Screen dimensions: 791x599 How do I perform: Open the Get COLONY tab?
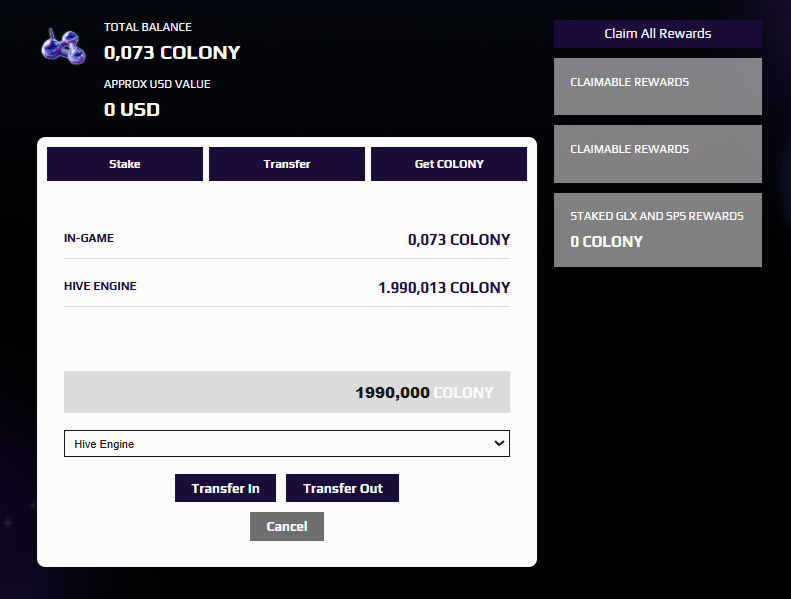[449, 164]
